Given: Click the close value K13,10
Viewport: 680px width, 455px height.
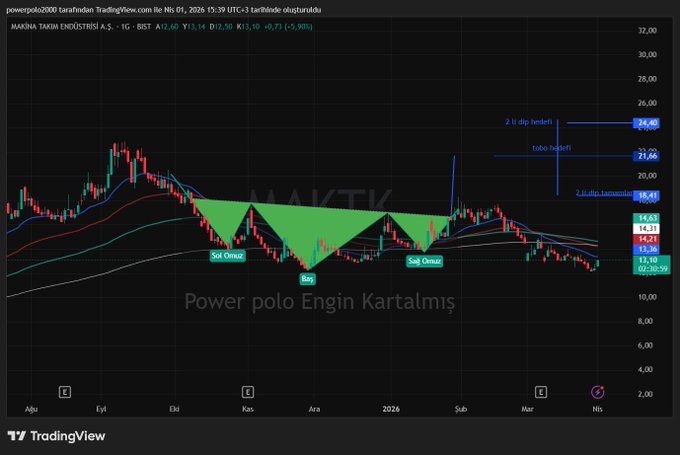Looking at the screenshot, I should click(x=248, y=26).
